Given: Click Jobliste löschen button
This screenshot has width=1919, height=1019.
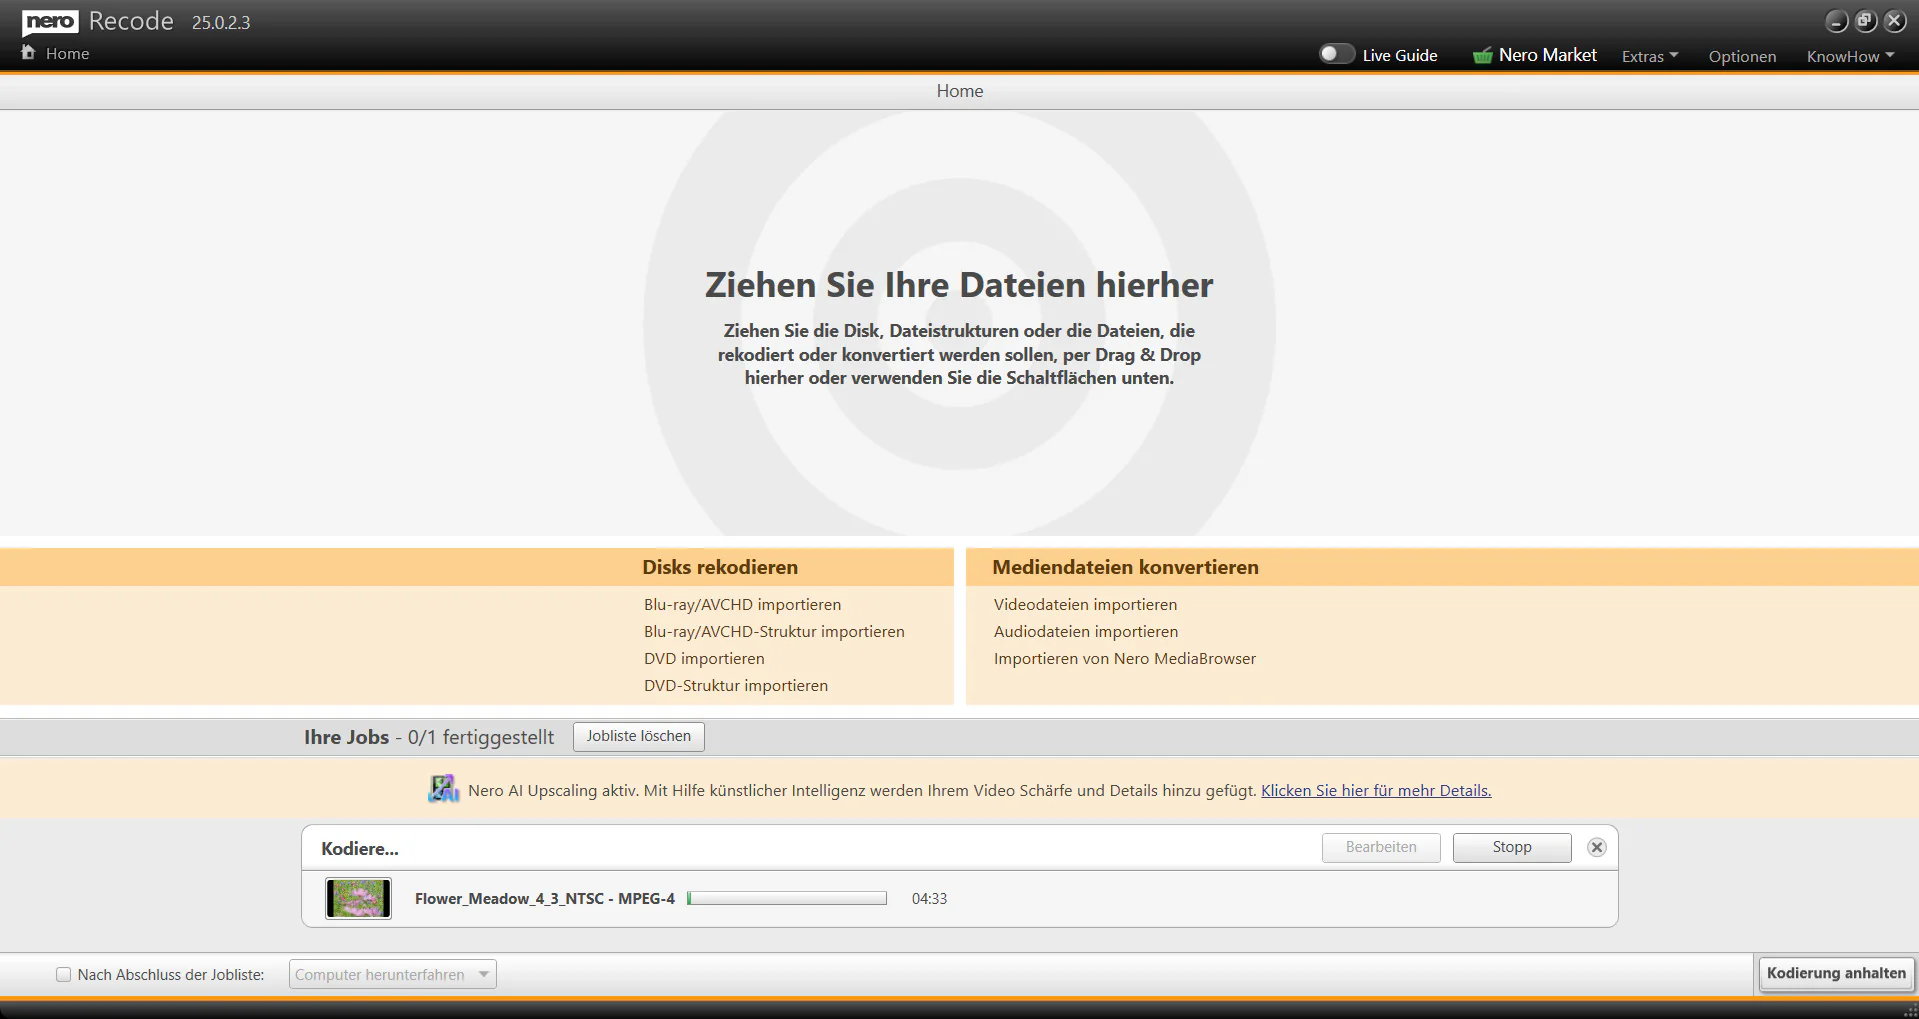Looking at the screenshot, I should point(639,736).
